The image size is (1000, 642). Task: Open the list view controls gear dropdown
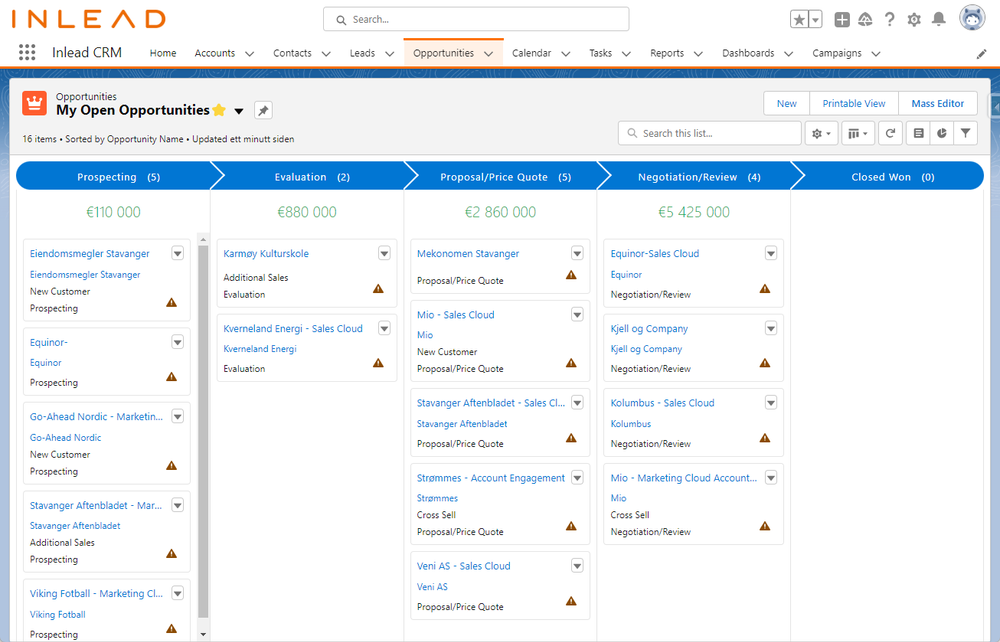(821, 133)
